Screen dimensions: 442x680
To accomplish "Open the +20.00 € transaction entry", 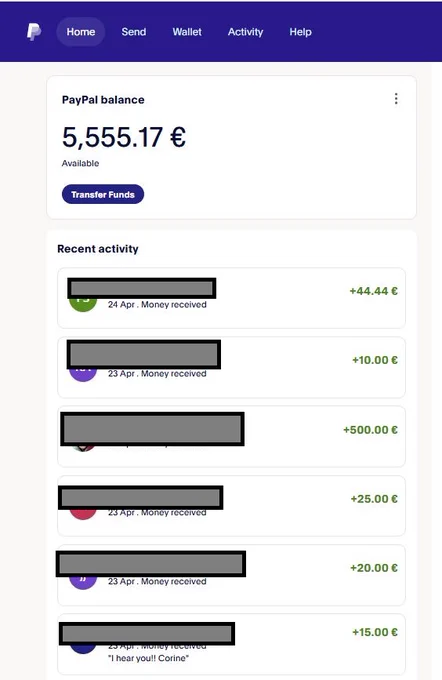I will (x=231, y=575).
